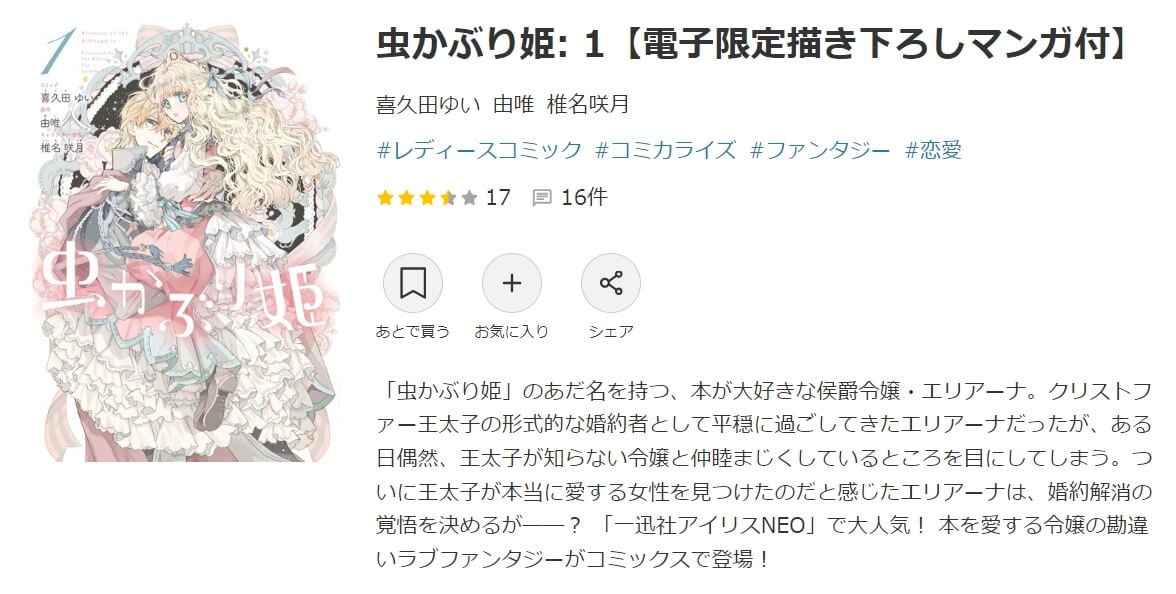Open author 椎名咲月 link

point(588,104)
